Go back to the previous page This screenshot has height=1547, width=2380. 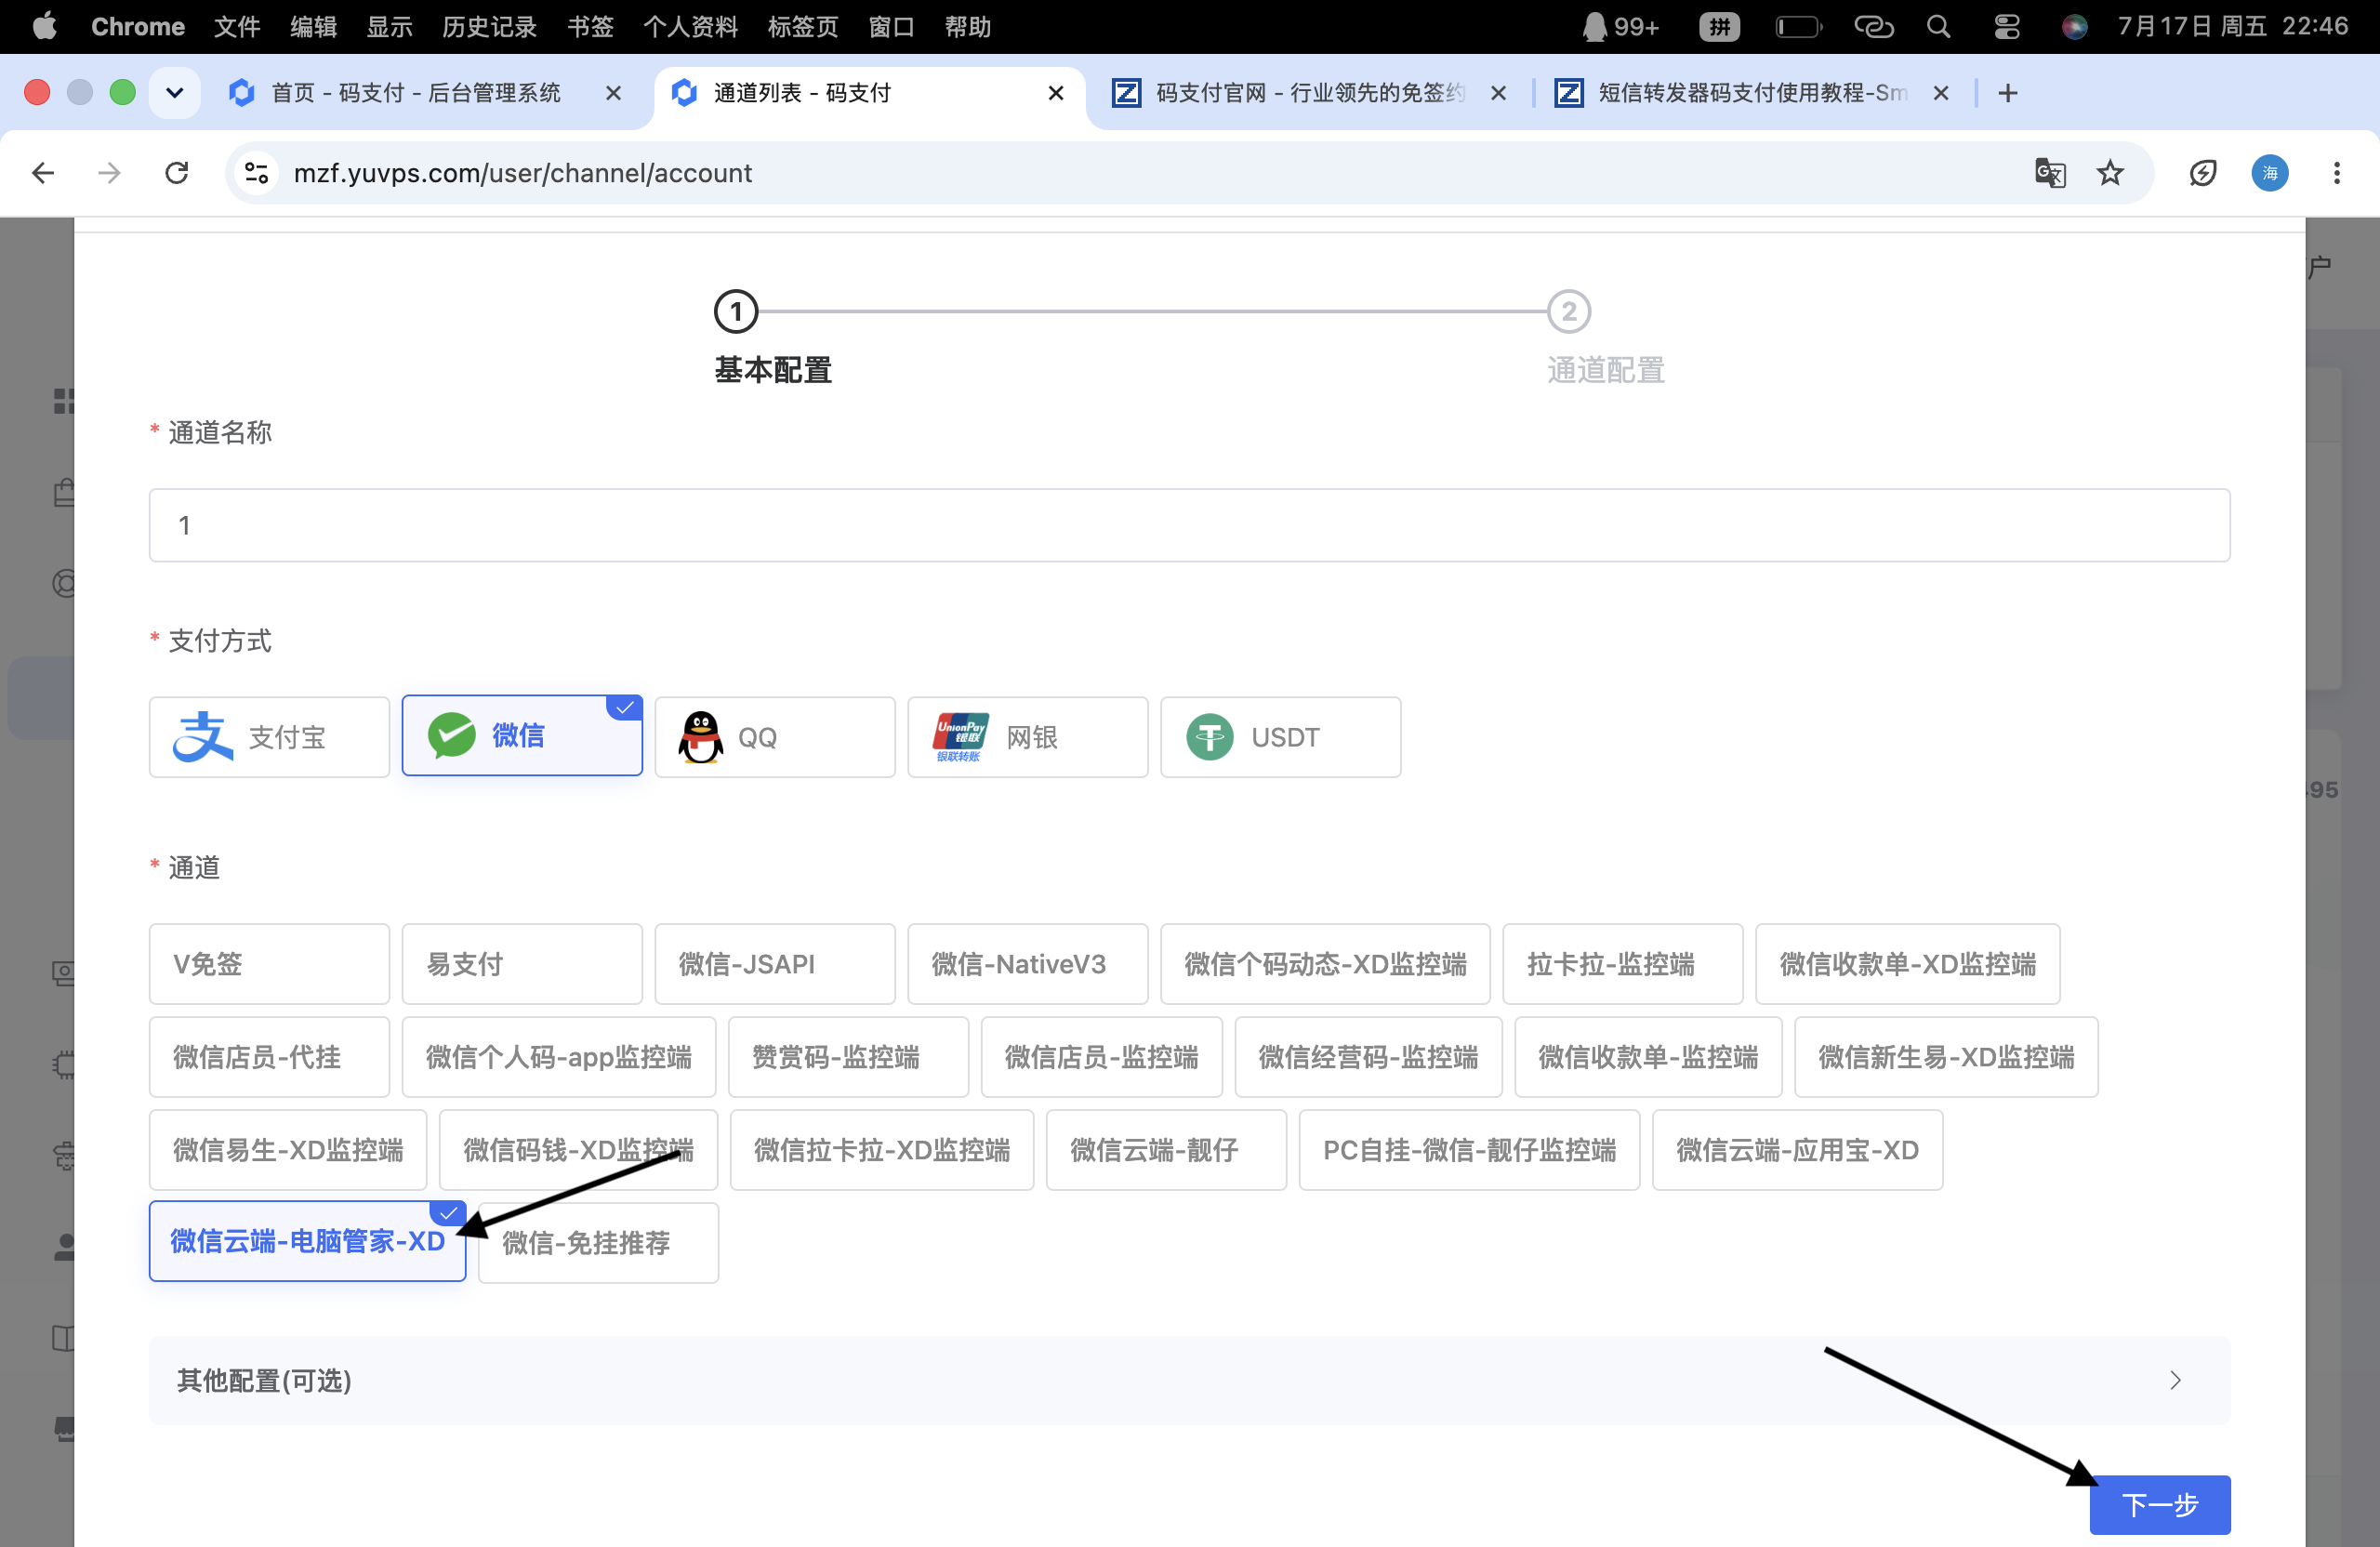[x=42, y=173]
